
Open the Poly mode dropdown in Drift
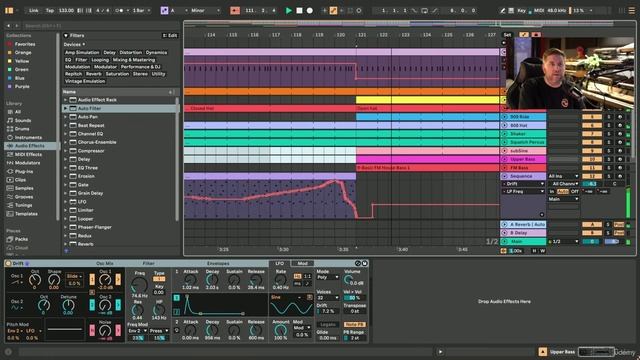(328, 278)
